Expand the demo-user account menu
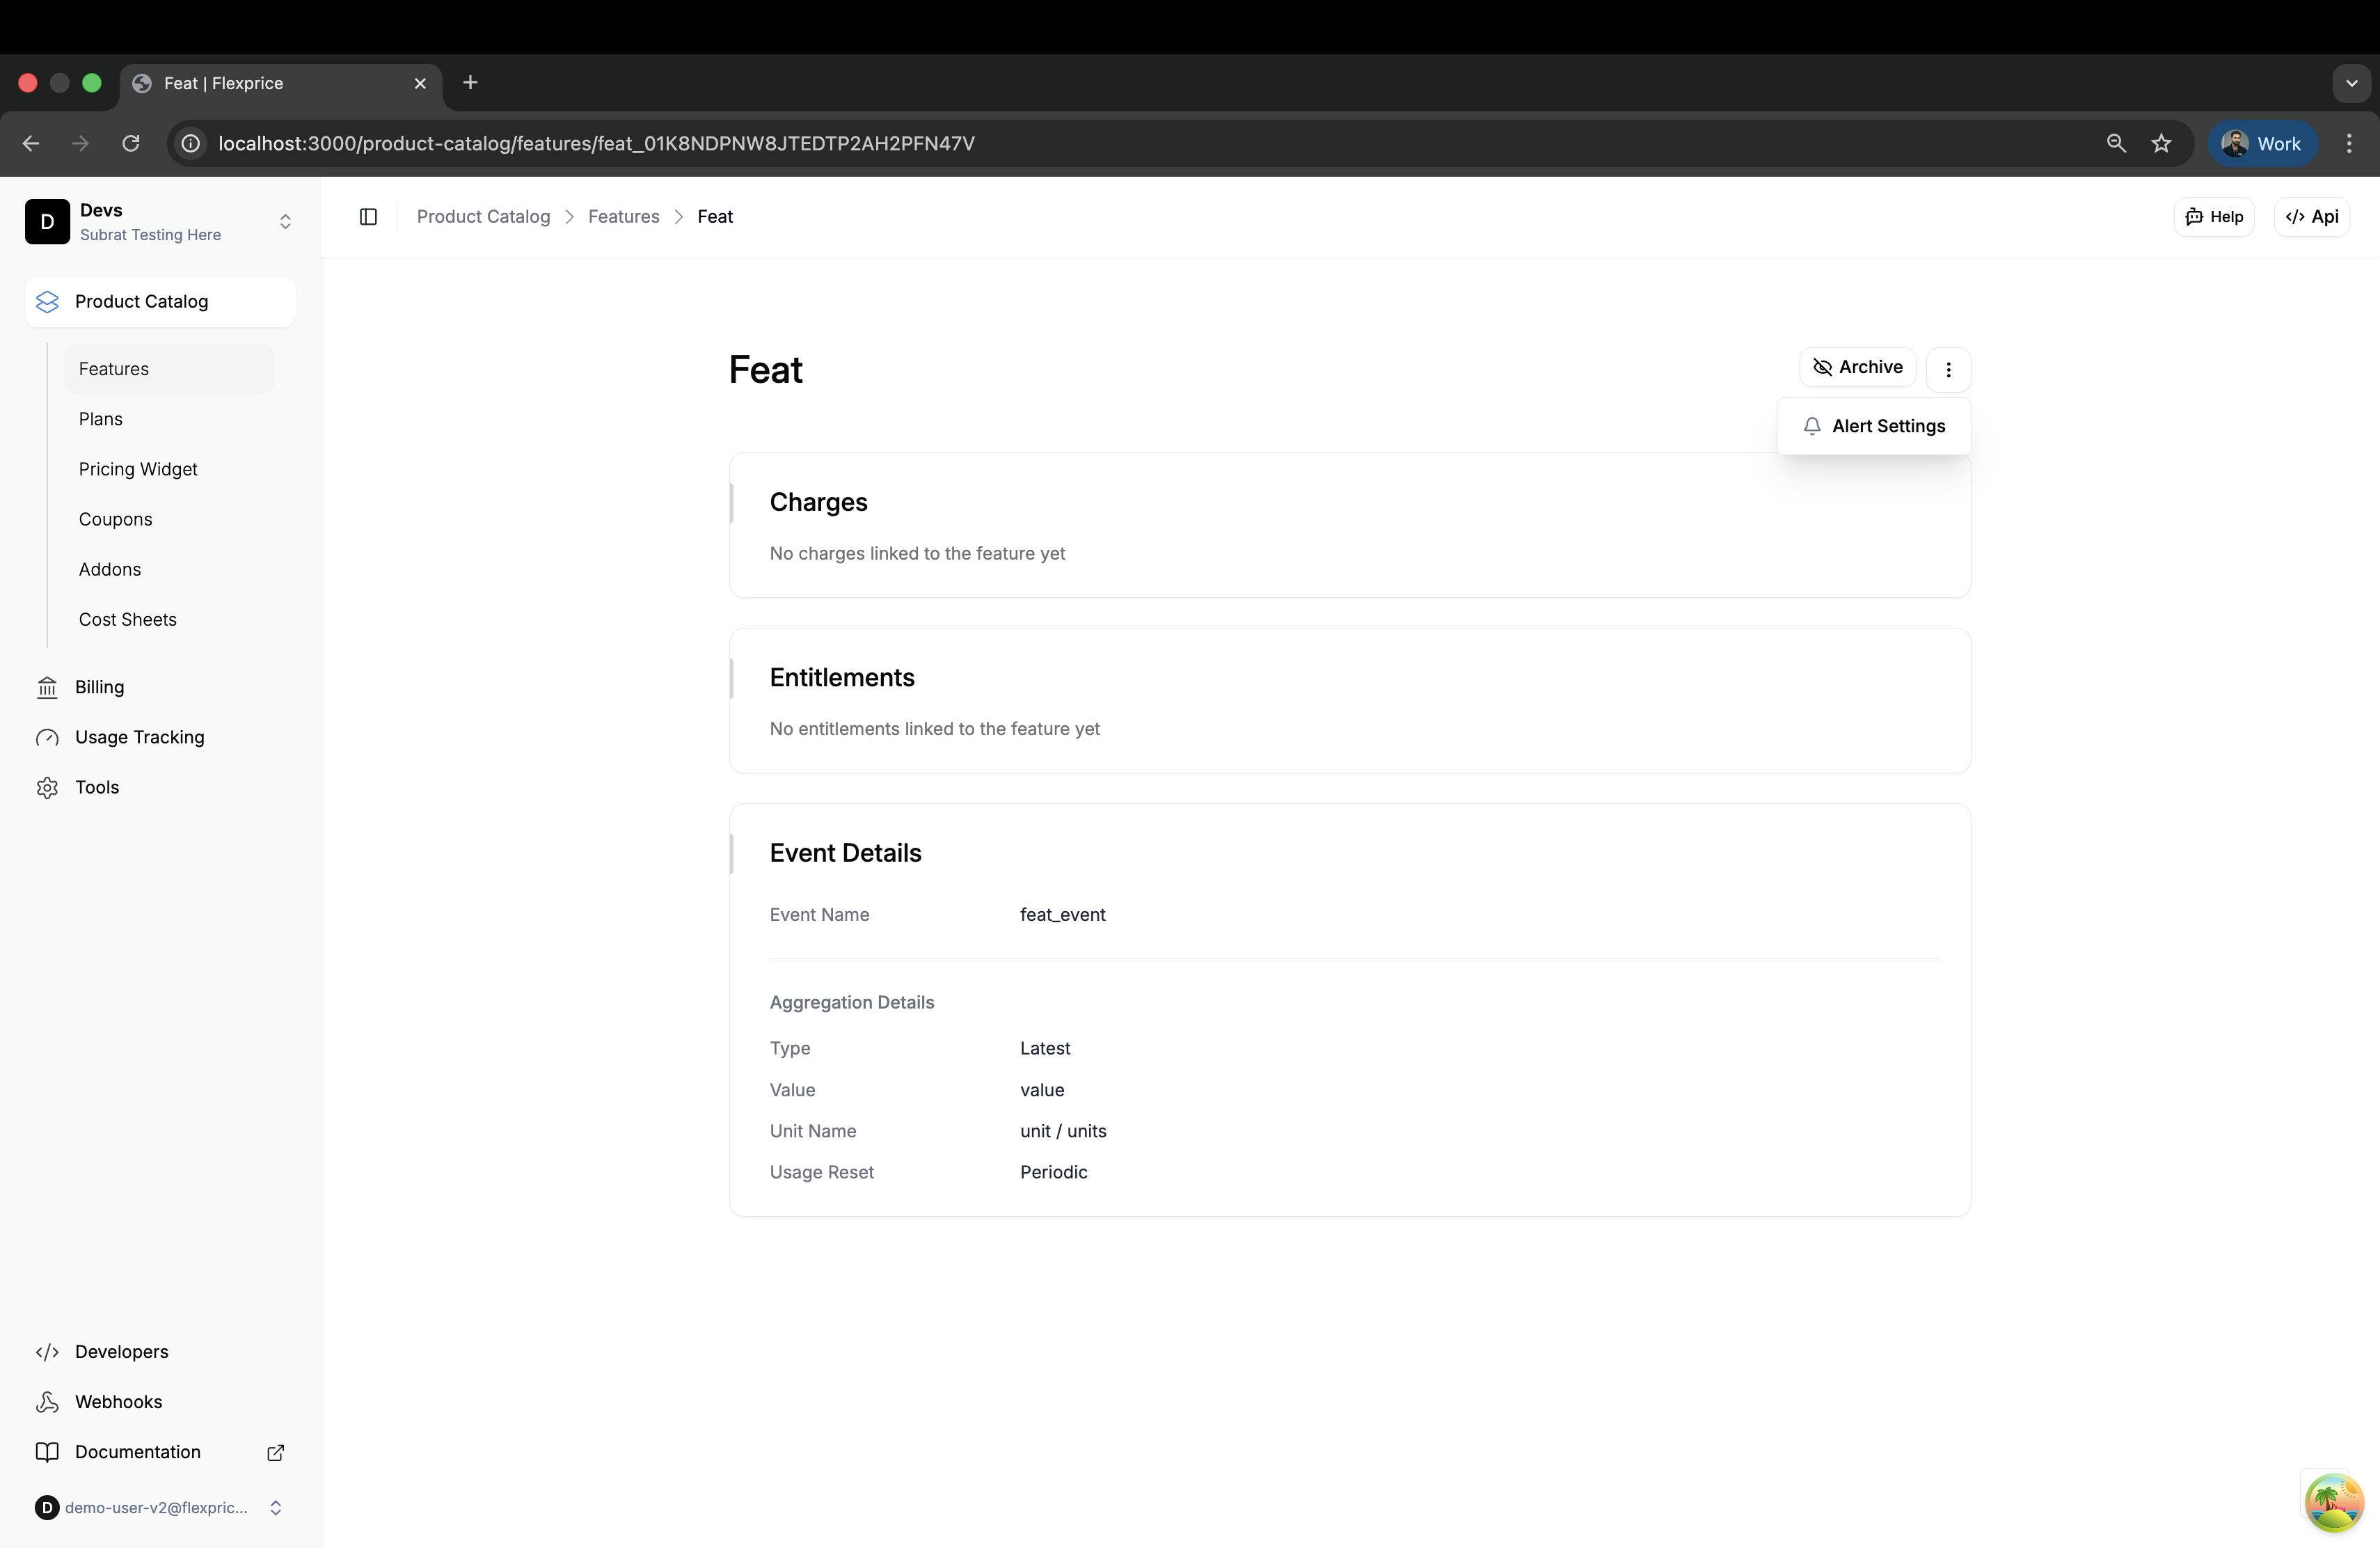 [x=276, y=1508]
